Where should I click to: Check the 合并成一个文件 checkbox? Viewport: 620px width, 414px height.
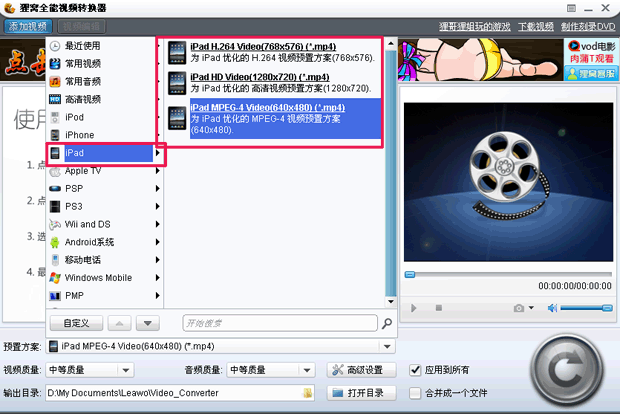pyautogui.click(x=415, y=393)
